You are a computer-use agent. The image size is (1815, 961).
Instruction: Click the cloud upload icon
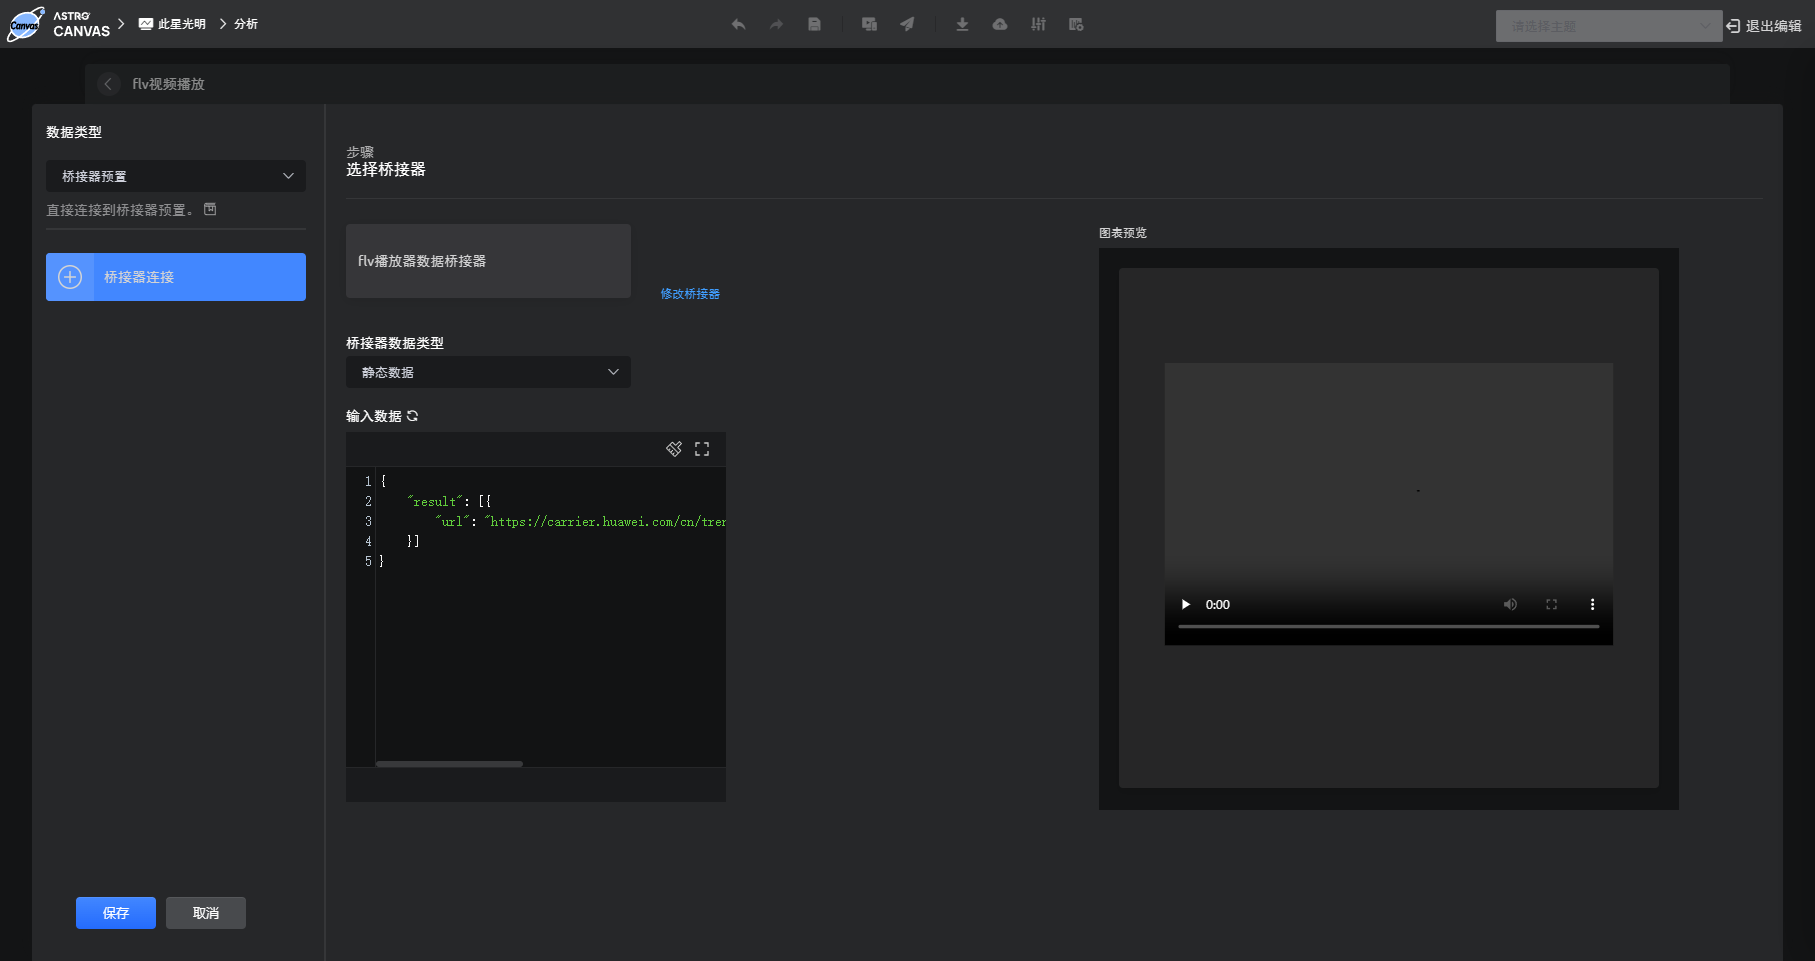[1000, 25]
